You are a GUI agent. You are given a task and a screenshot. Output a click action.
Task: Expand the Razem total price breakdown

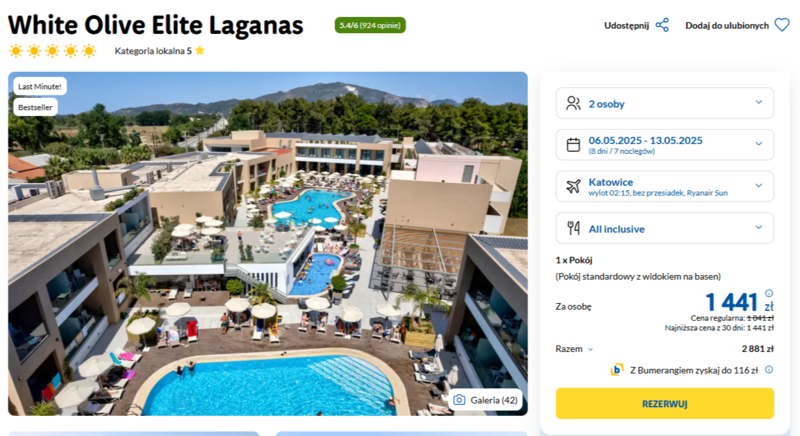tap(574, 349)
